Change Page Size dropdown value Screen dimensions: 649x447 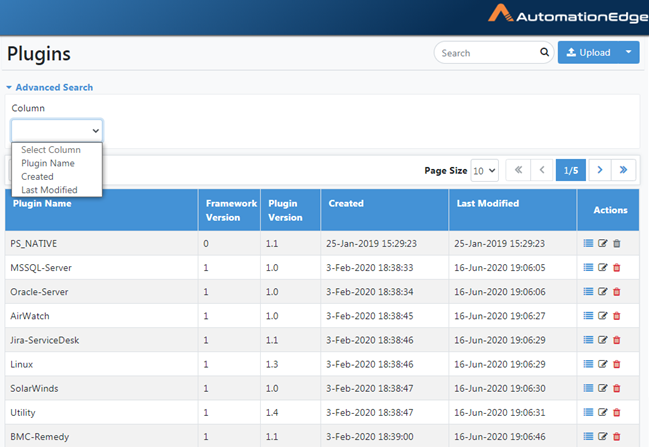tap(484, 171)
